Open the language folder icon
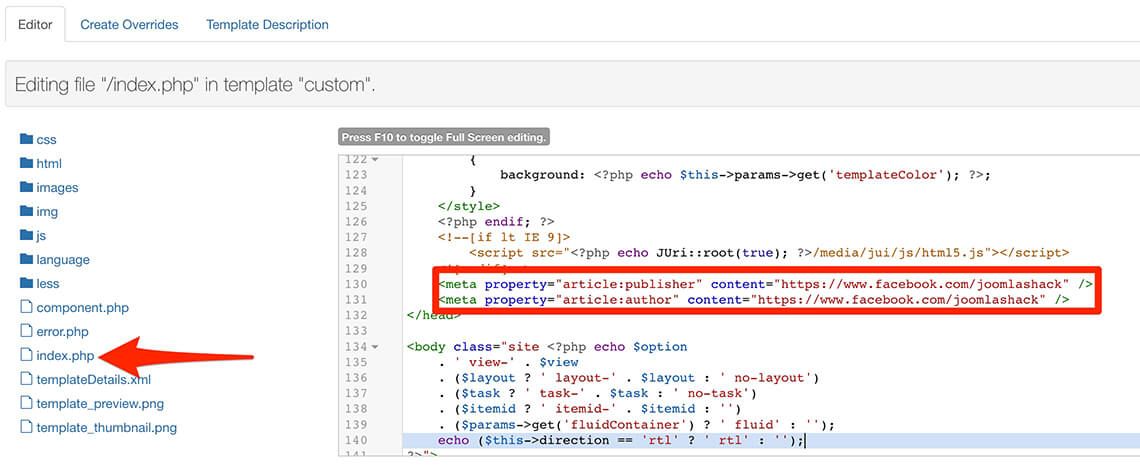Screen dimensions: 1140x465 pos(27,259)
